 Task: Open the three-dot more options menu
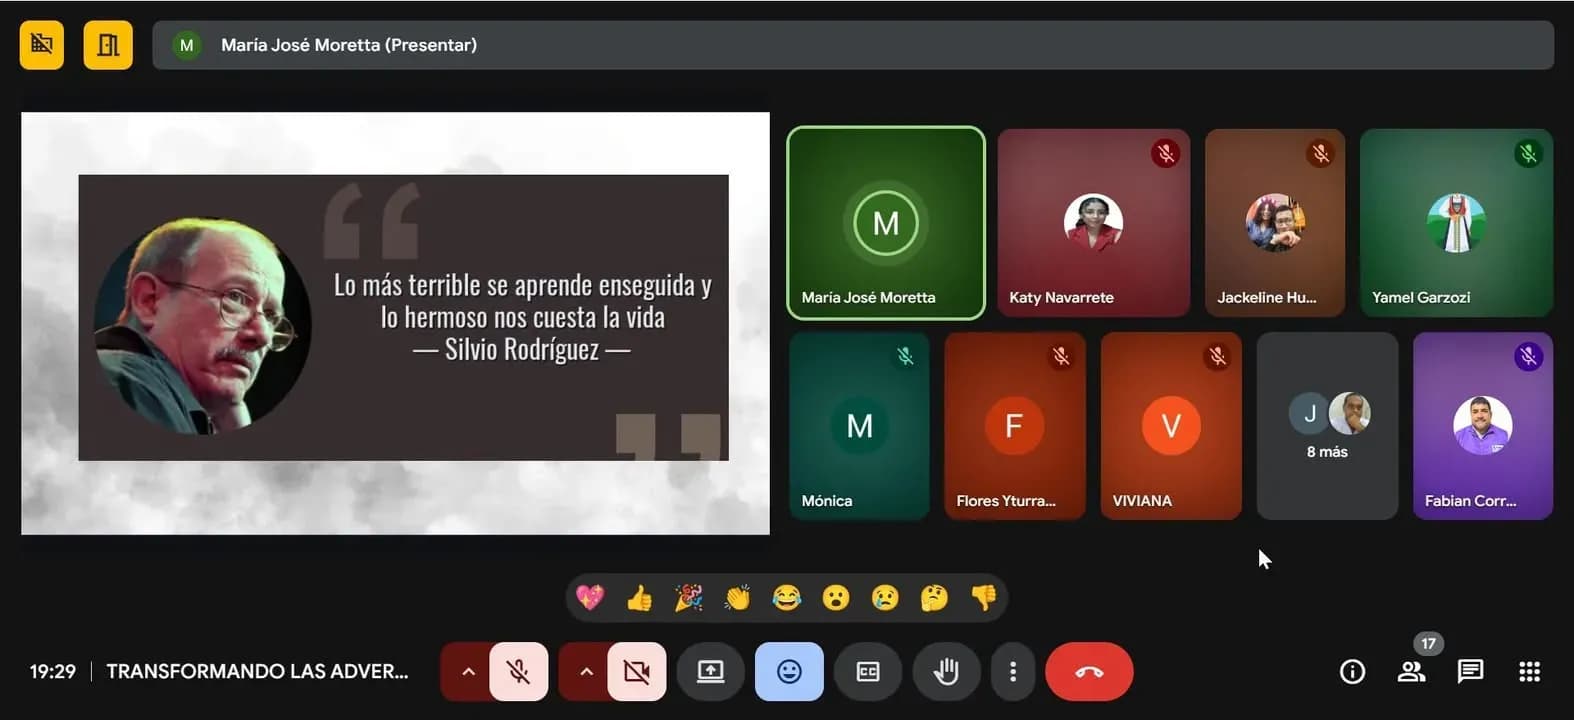click(1013, 672)
